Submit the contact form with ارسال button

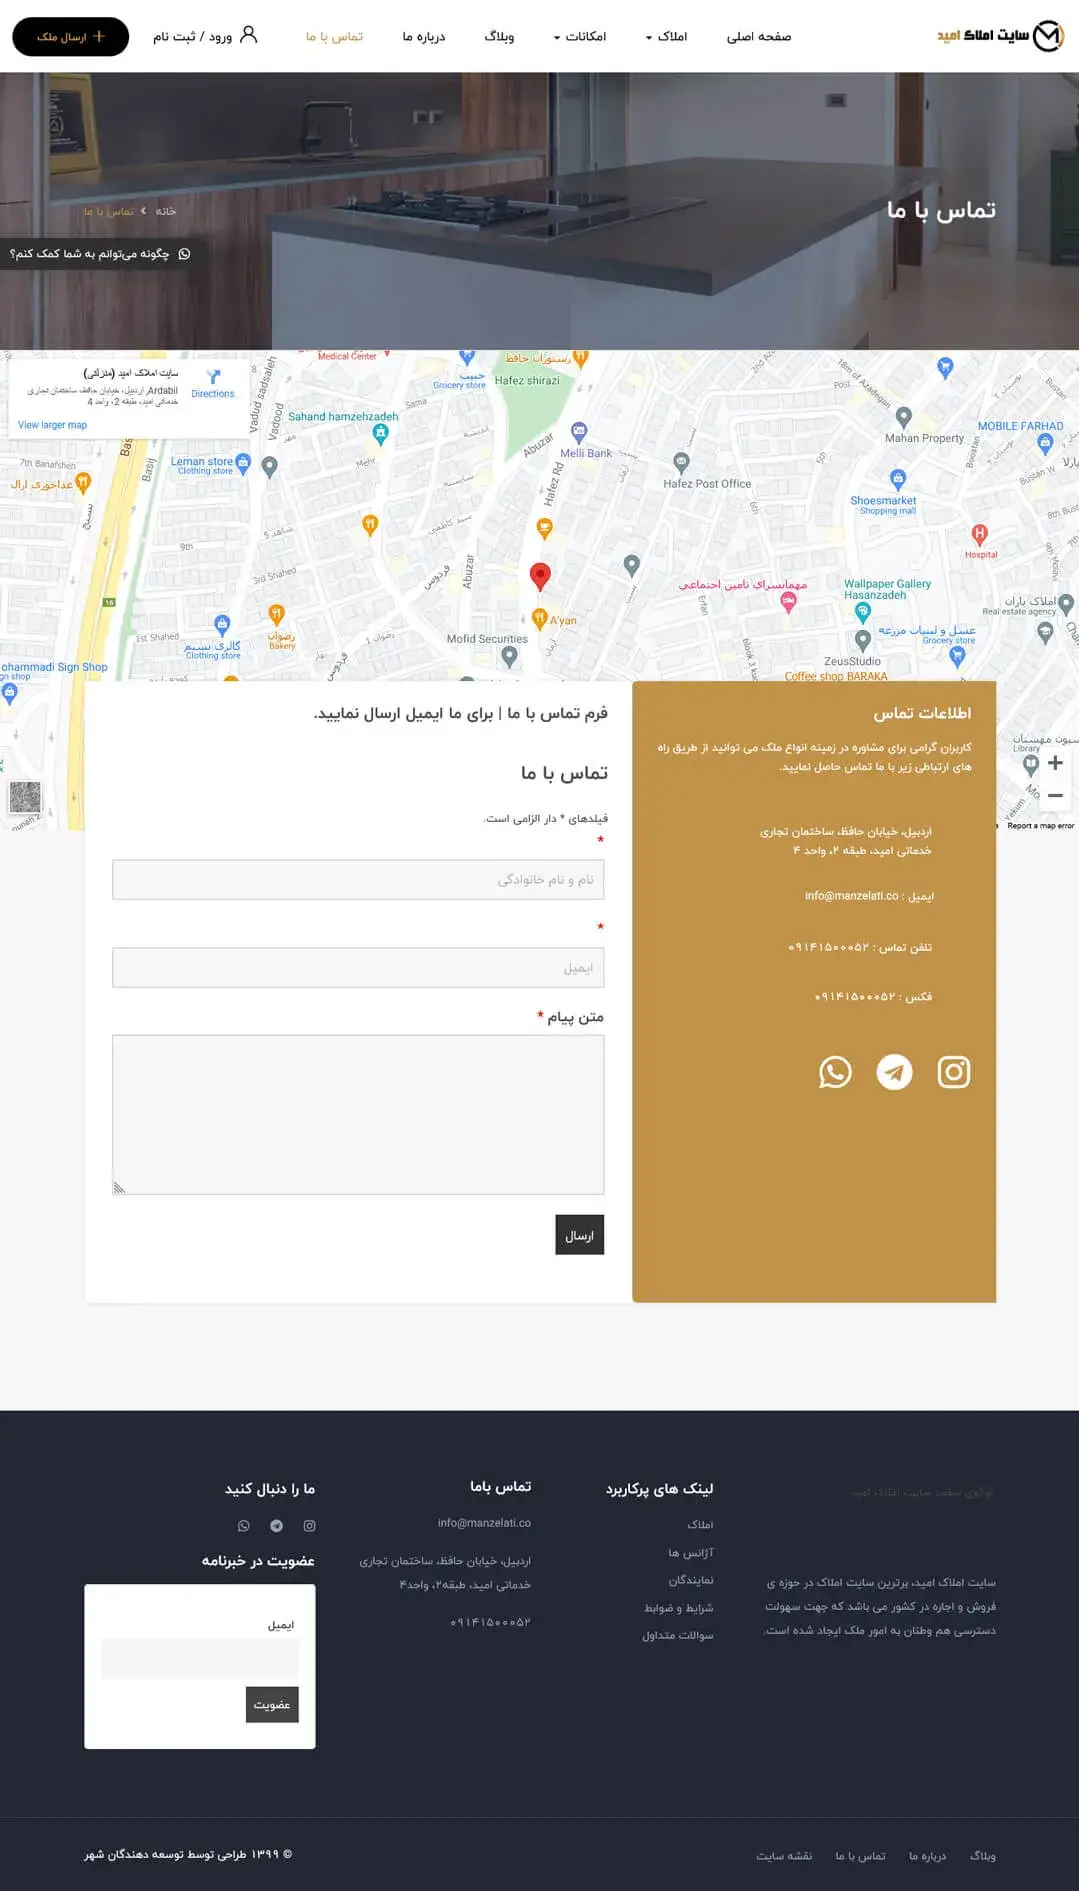579,1235
